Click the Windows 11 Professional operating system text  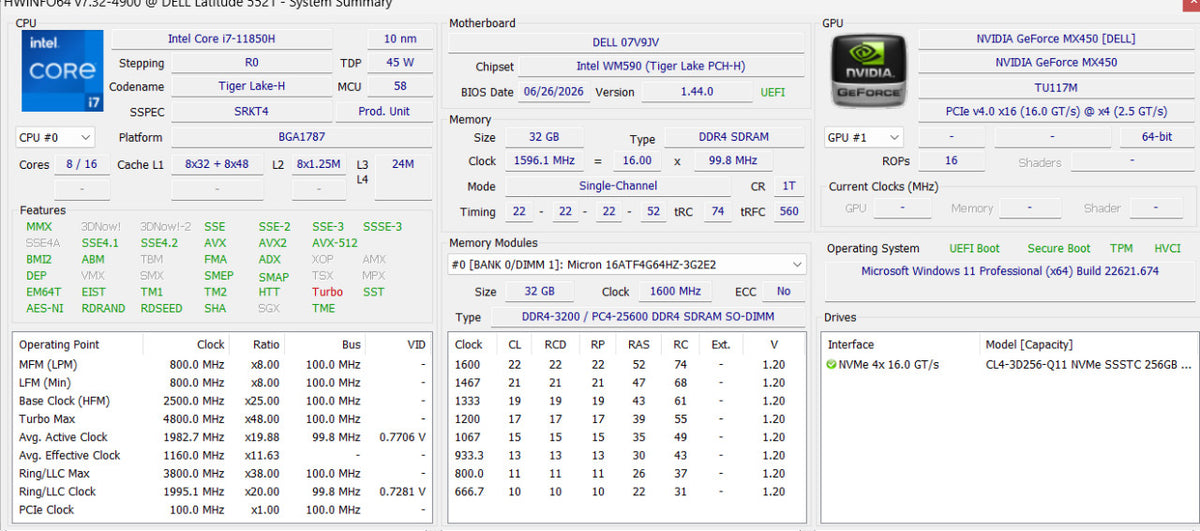pyautogui.click(x=1010, y=271)
